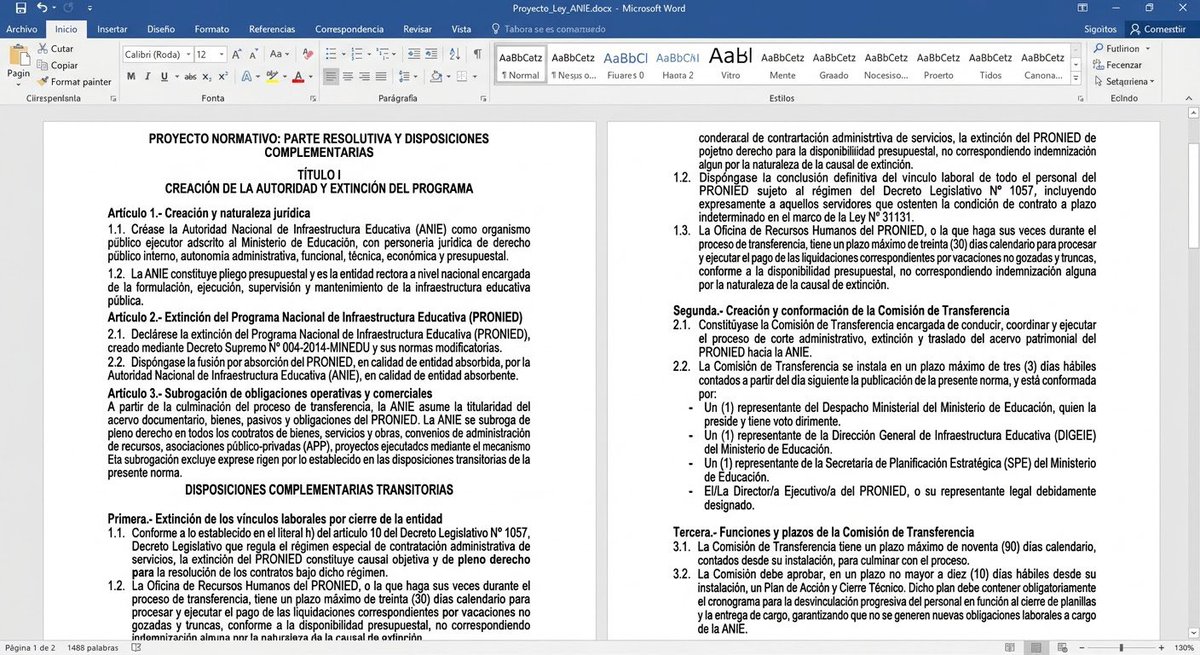
Task: Cut selection with Cutar
Action: point(55,48)
